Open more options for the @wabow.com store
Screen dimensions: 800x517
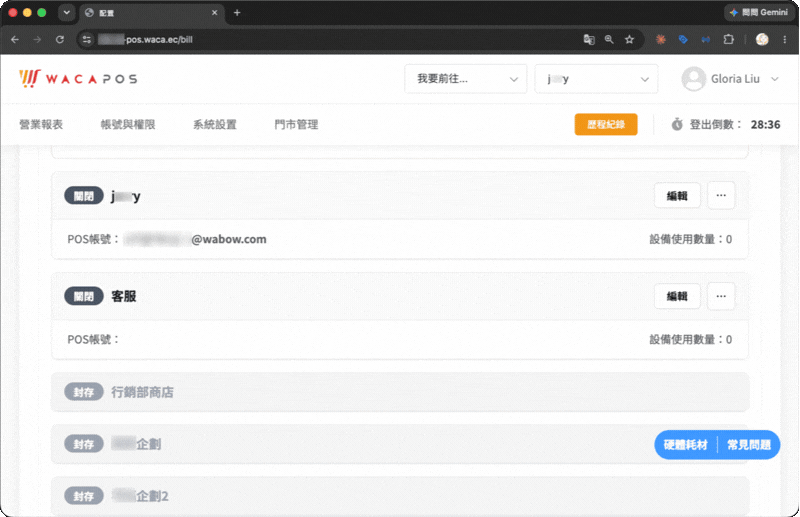721,195
